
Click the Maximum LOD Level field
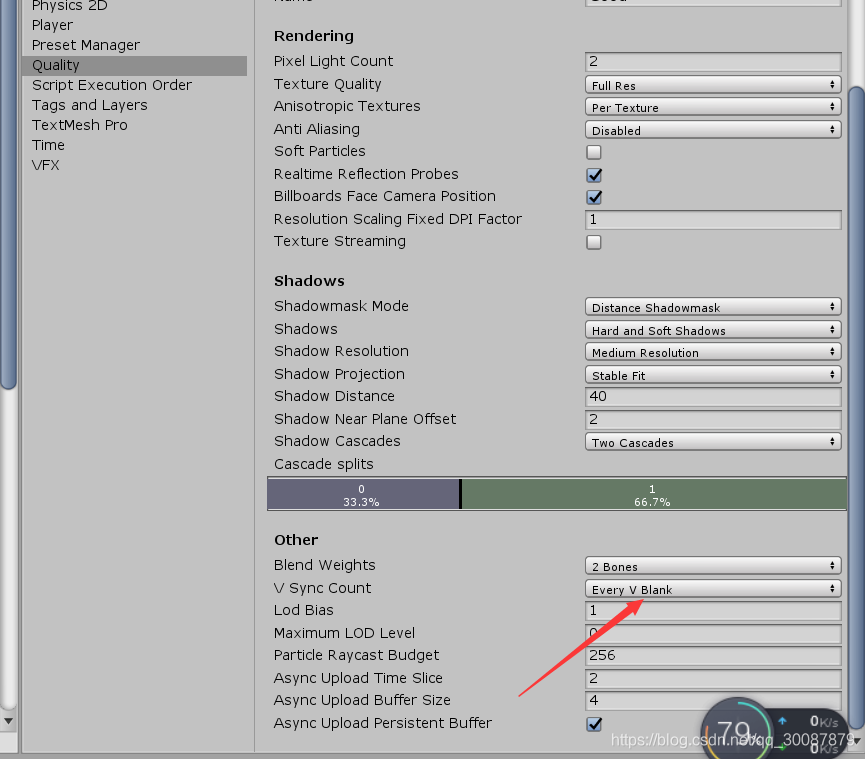click(x=713, y=633)
